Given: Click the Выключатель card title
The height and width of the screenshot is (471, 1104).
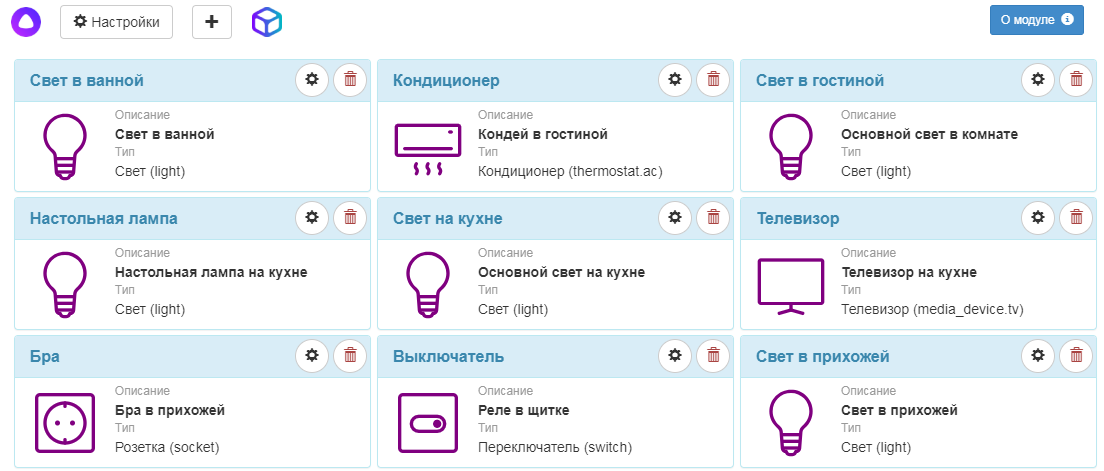Looking at the screenshot, I should coord(448,356).
